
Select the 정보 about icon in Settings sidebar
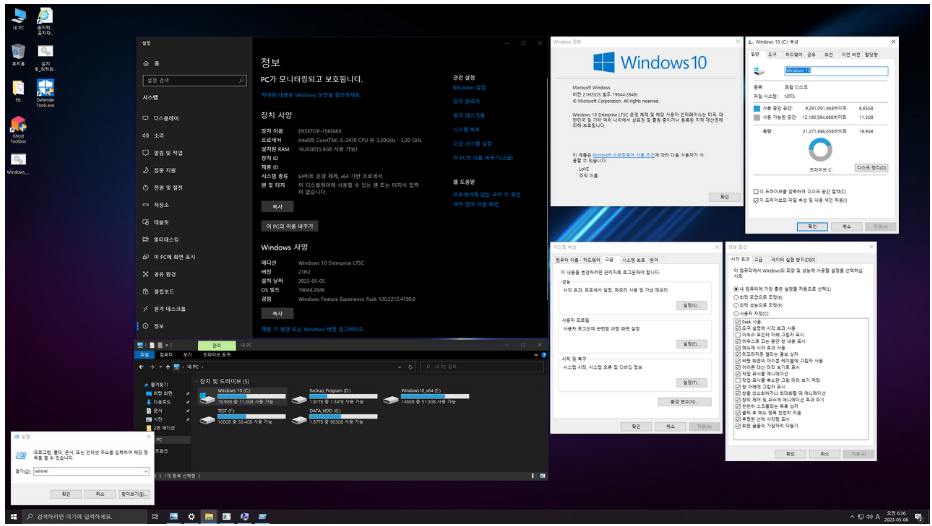[146, 326]
